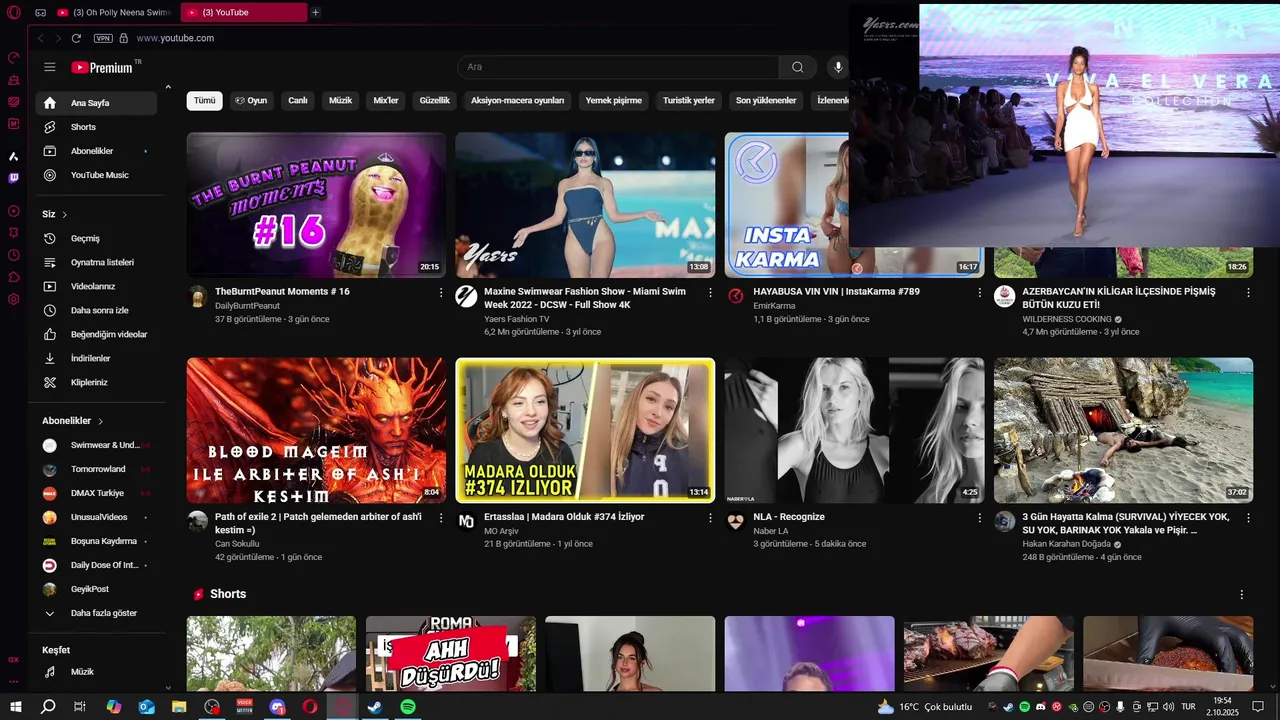
Task: Select the Müzik filter chip
Action: [341, 101]
